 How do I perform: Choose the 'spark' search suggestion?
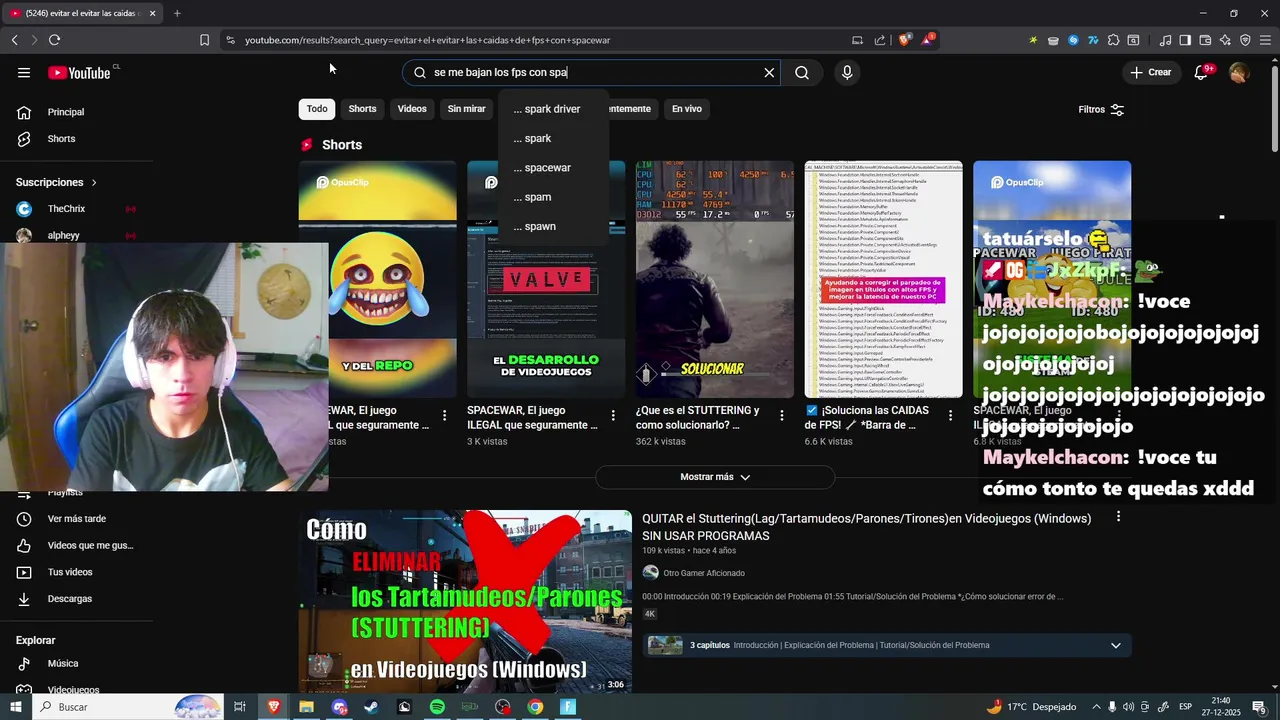point(553,138)
